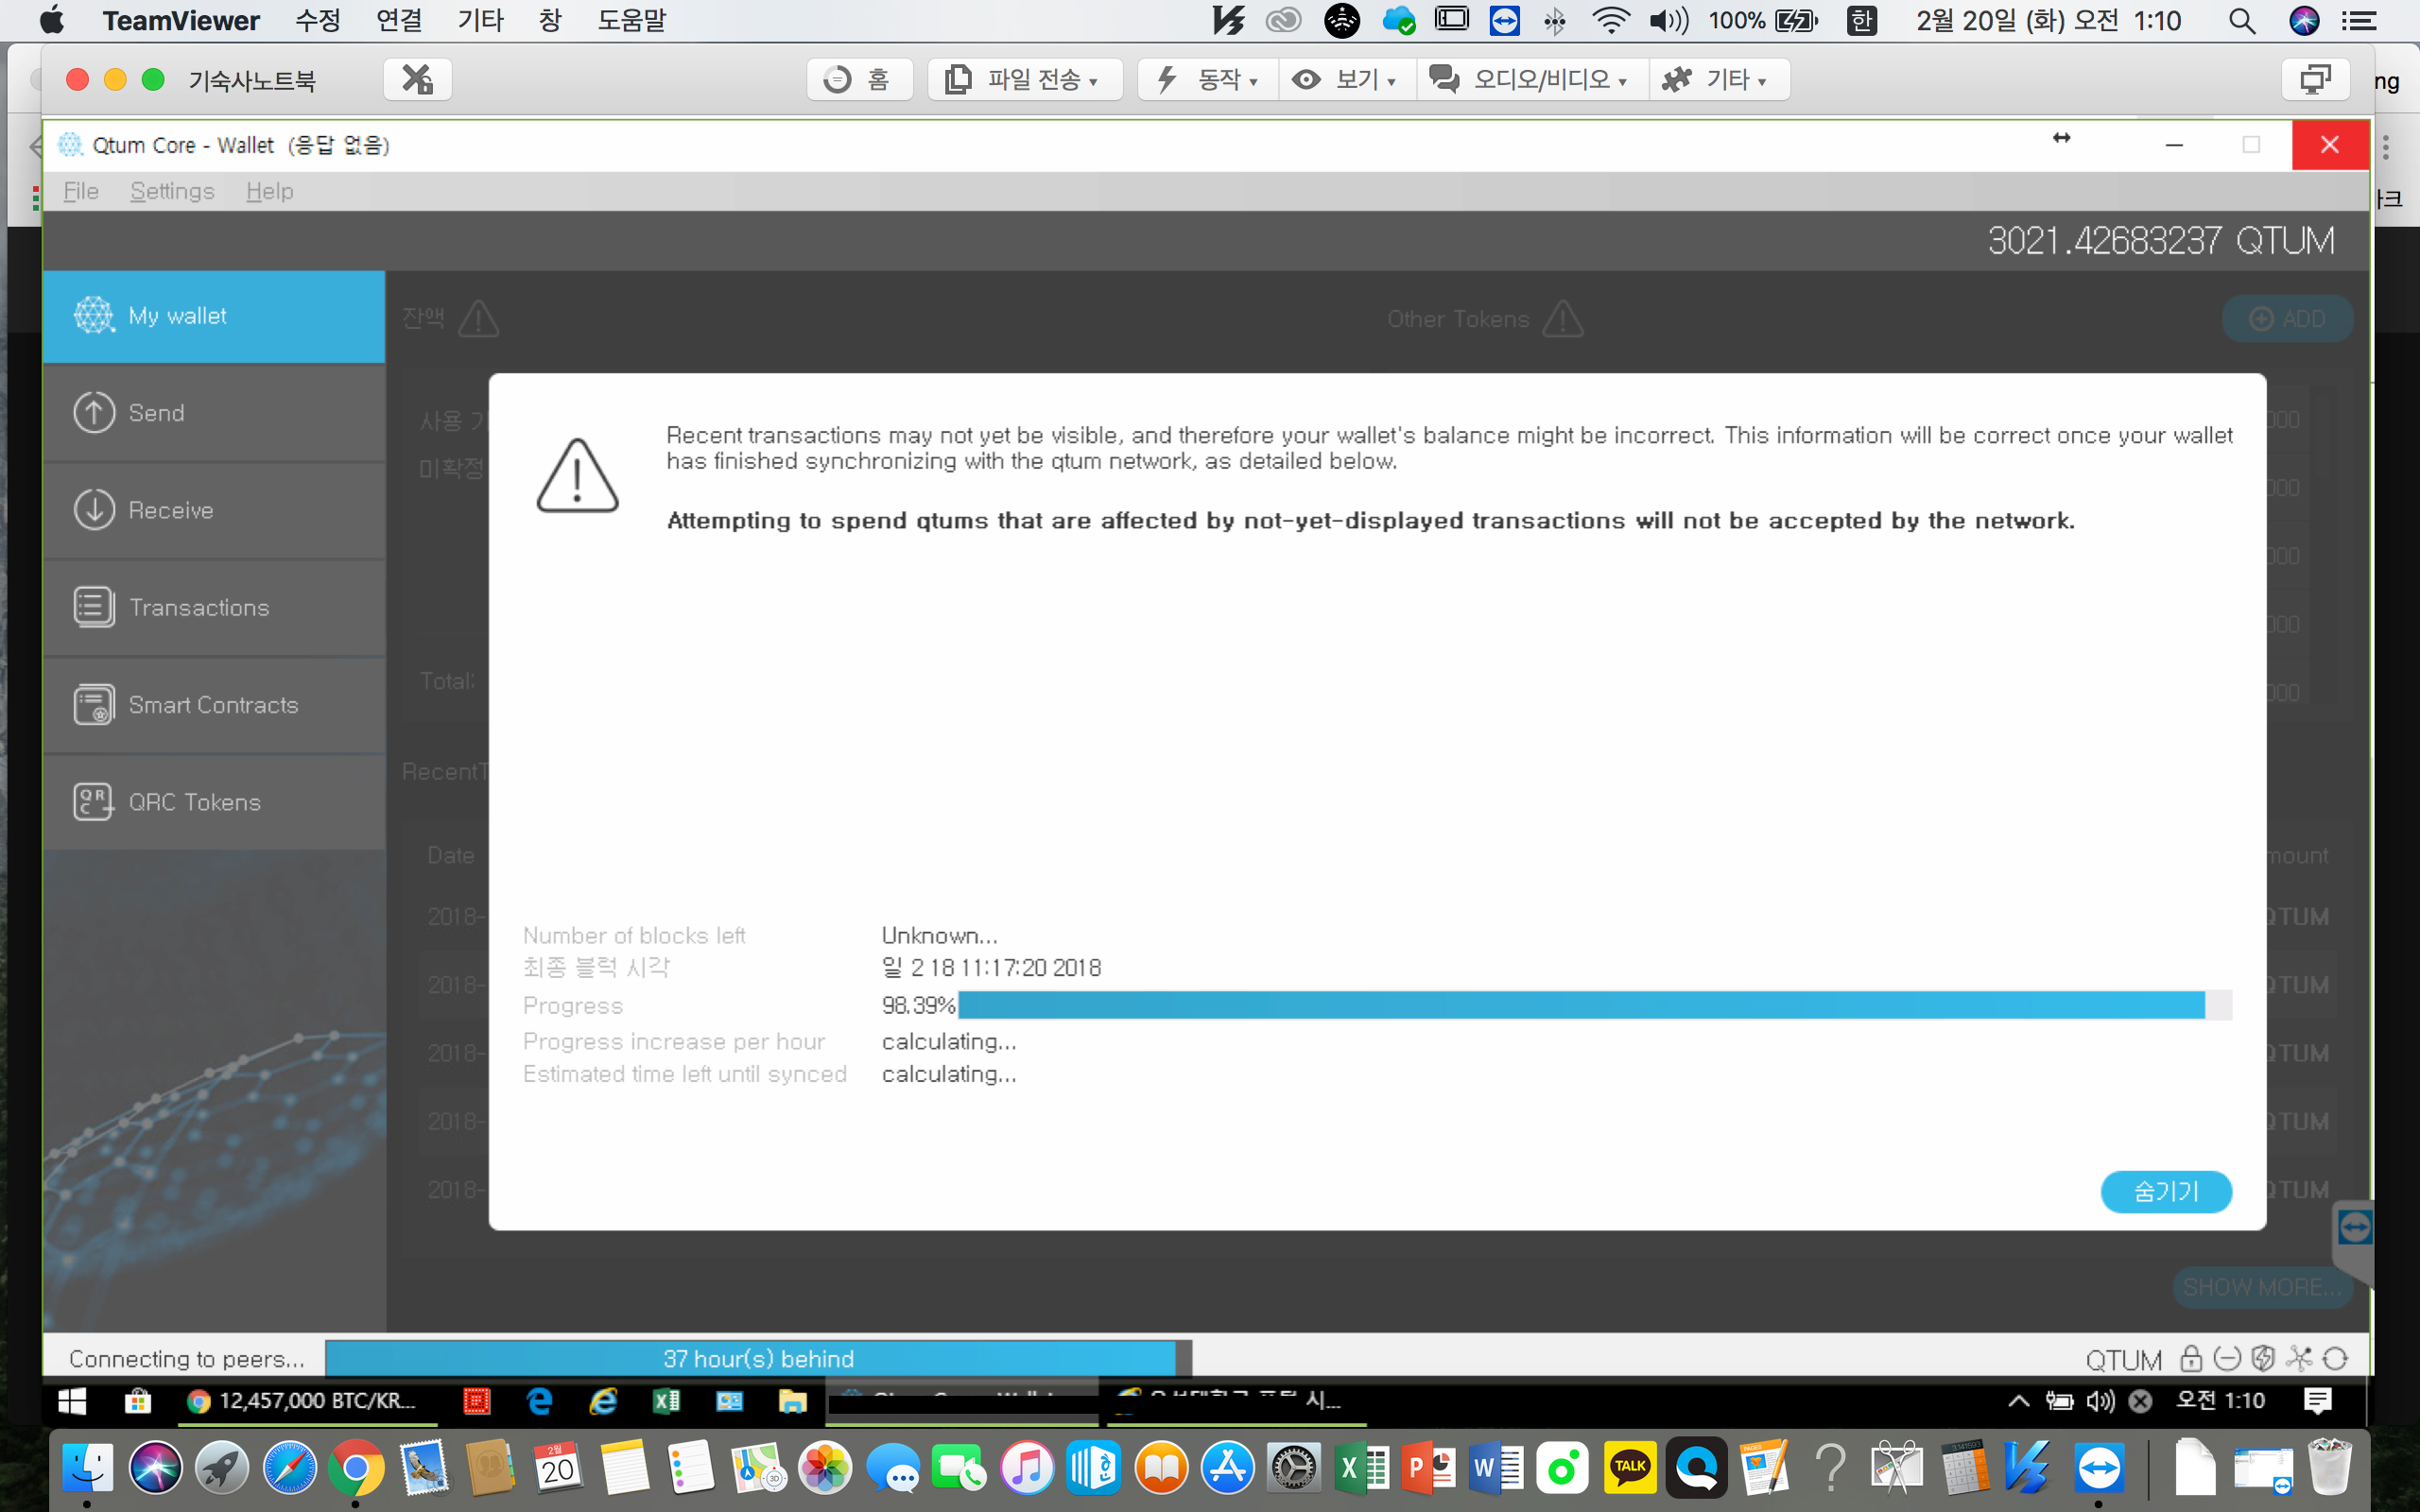Open the TeamViewer 수정 menu
This screenshot has width=2420, height=1512.
coord(318,20)
